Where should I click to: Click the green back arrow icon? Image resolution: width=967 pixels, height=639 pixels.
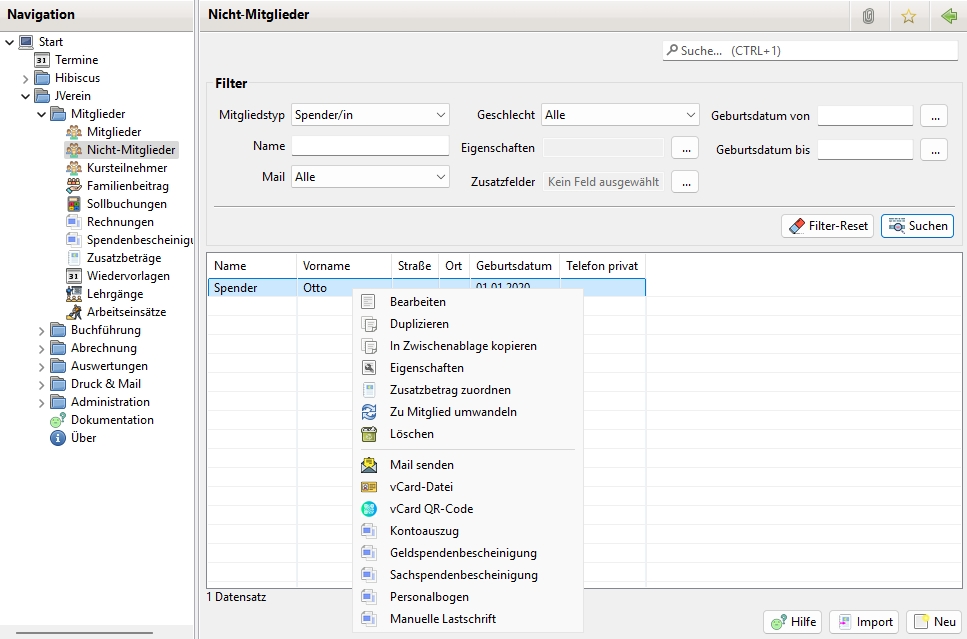point(947,16)
